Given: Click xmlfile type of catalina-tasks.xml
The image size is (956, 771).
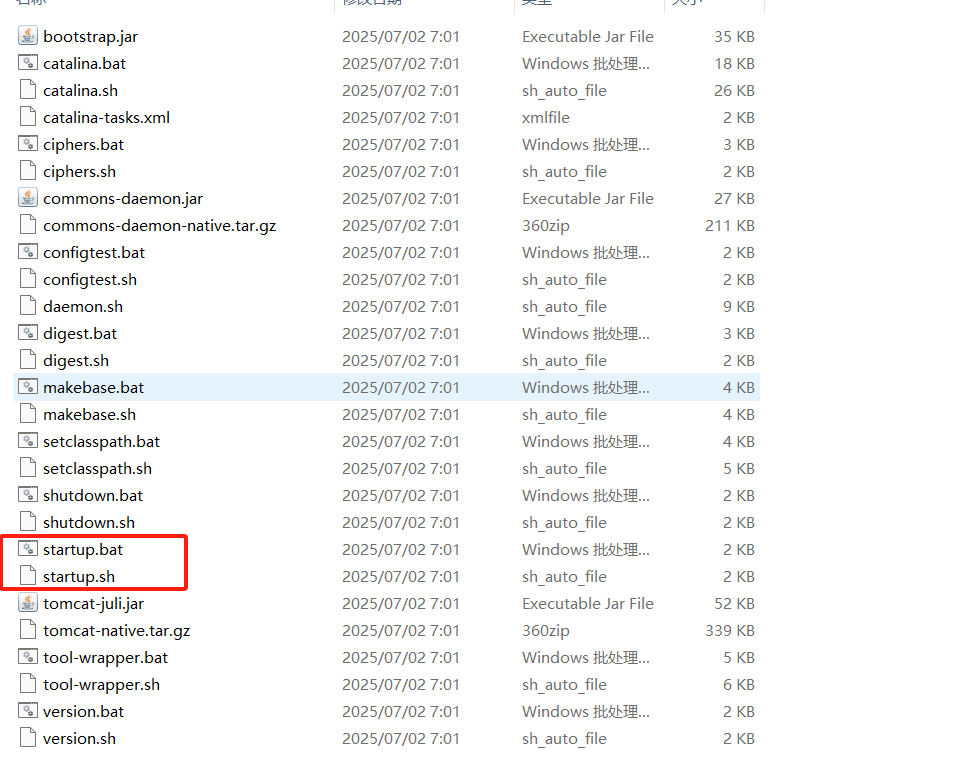Looking at the screenshot, I should coord(546,118).
